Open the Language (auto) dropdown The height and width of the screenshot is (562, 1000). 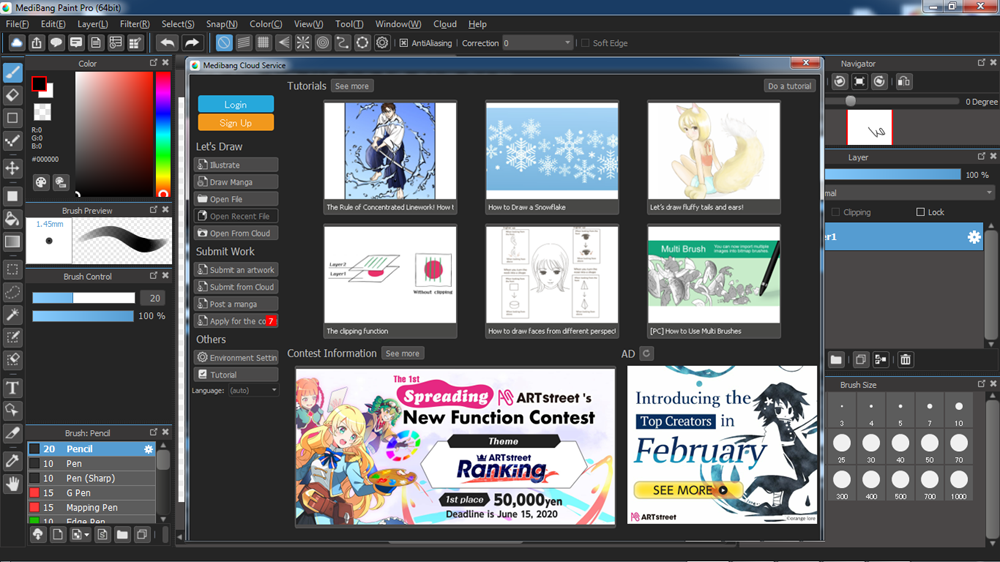253,390
